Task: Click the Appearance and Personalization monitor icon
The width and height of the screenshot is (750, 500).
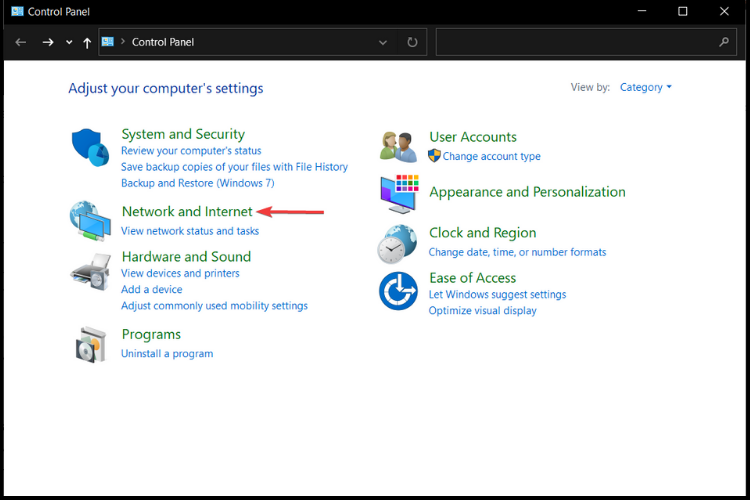Action: click(399, 194)
